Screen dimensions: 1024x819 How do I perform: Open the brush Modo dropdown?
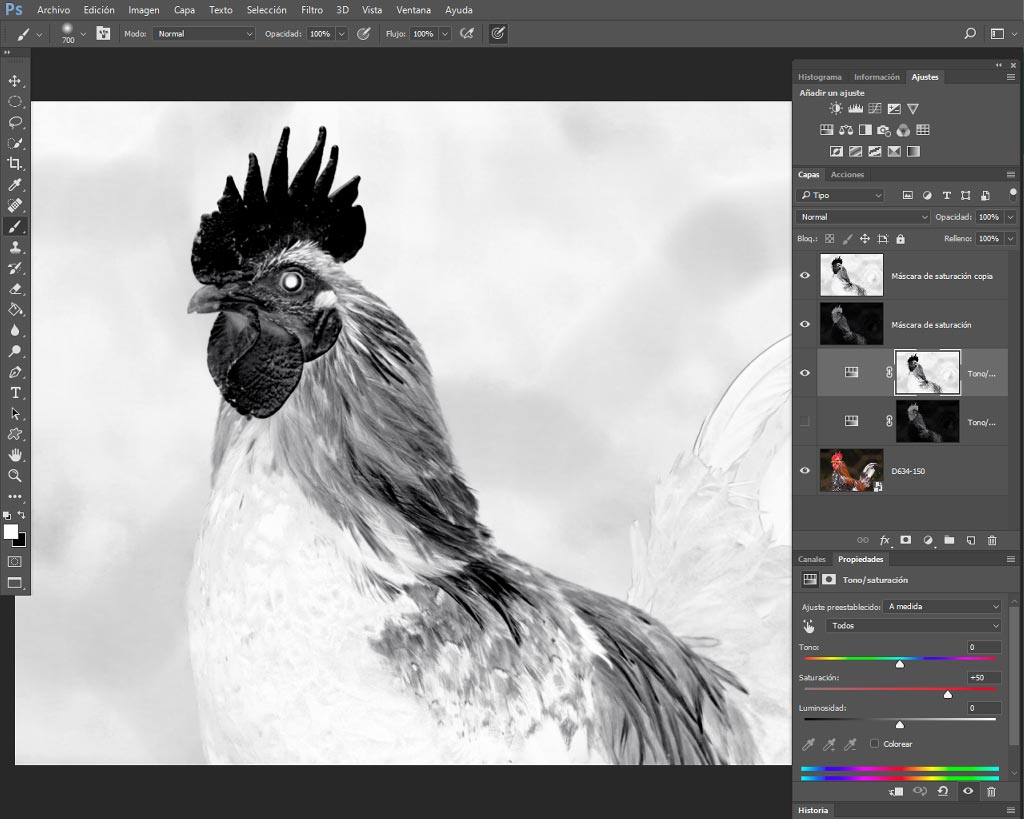[x=203, y=34]
